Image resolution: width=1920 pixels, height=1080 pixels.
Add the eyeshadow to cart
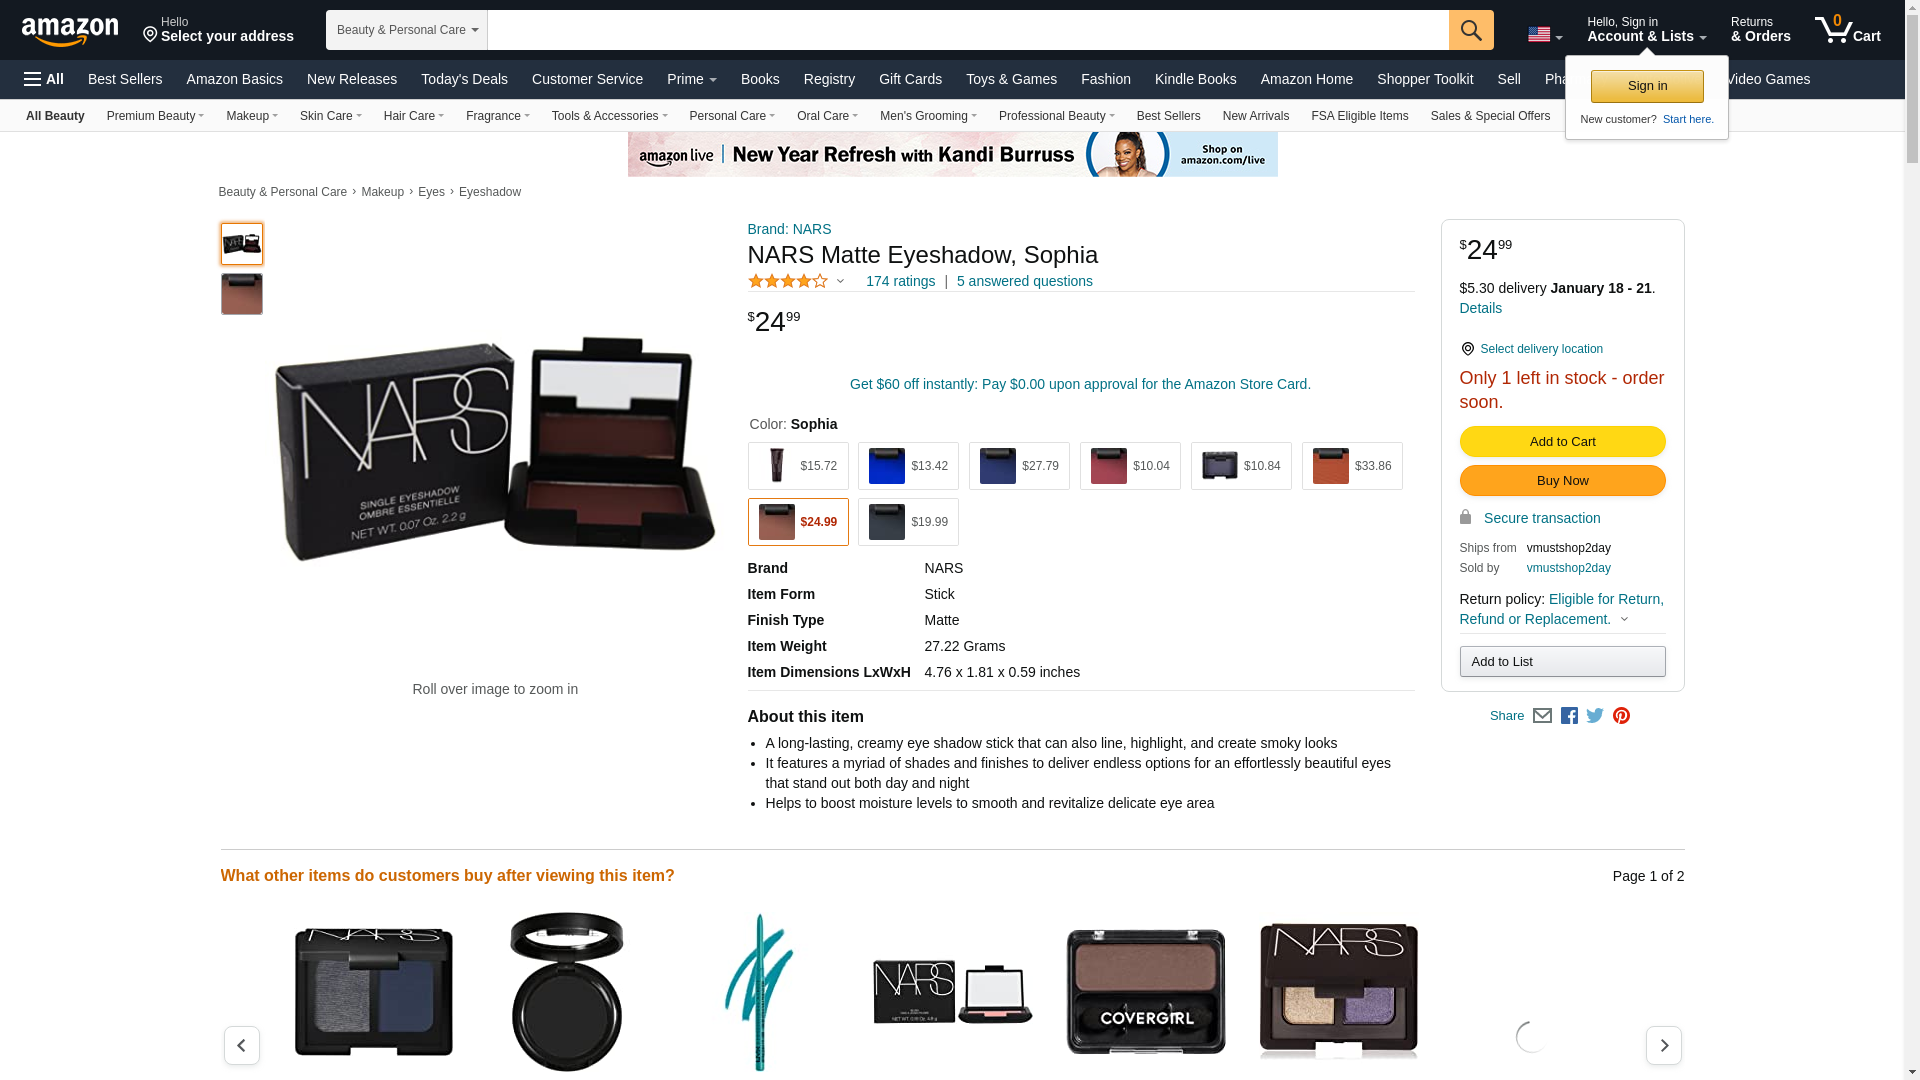point(1562,442)
